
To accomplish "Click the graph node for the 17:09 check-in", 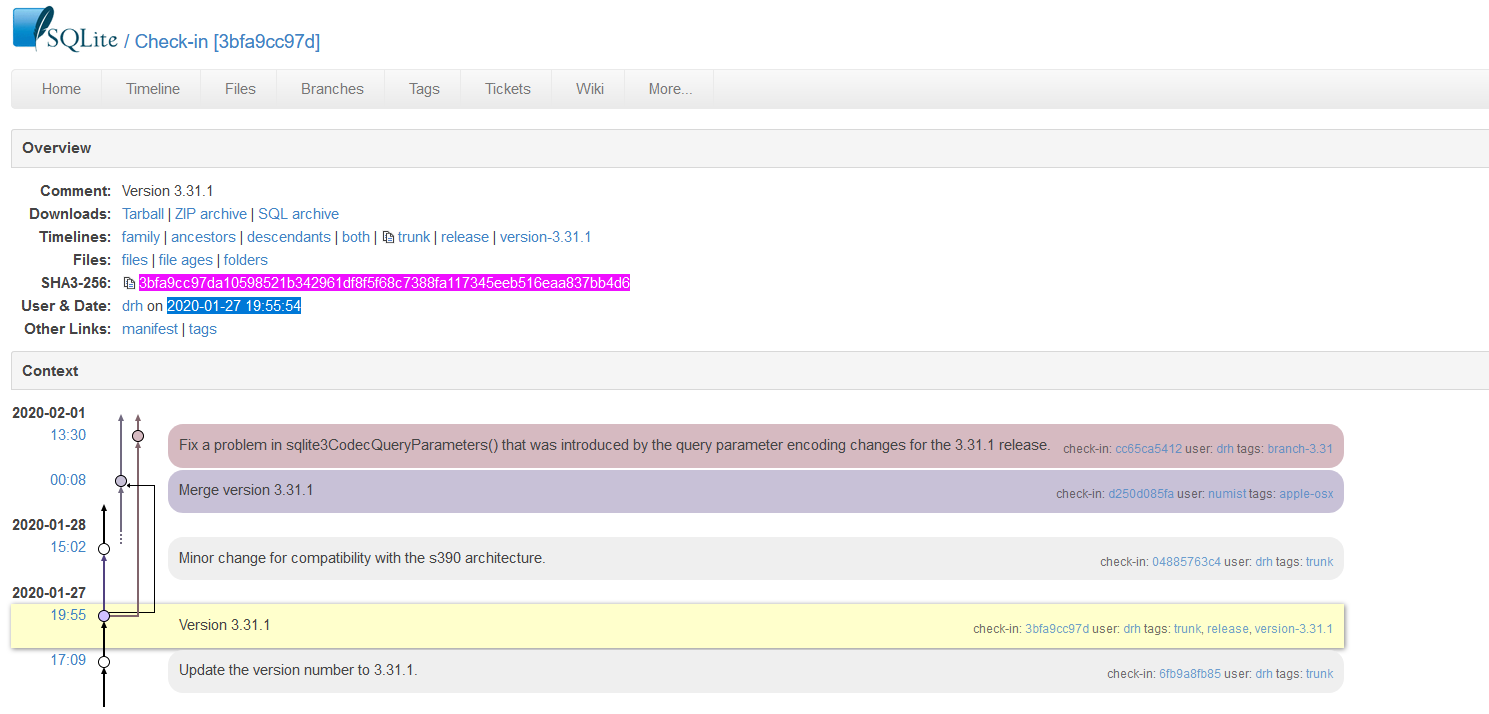I will 104,661.
